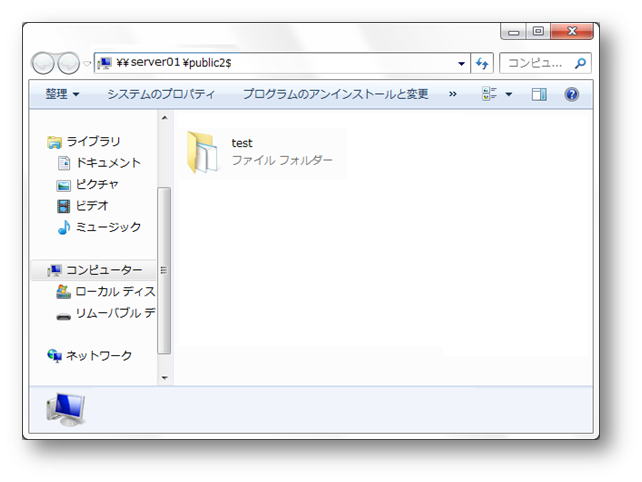Viewport: 642px width, 482px height.
Task: Click the コンピューター monitor icon in tree
Action: (54, 270)
